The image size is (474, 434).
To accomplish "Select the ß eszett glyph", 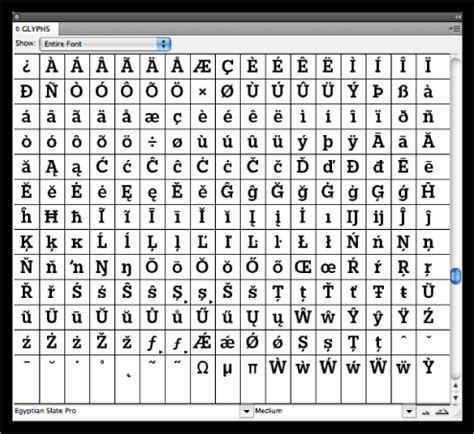I will [403, 92].
